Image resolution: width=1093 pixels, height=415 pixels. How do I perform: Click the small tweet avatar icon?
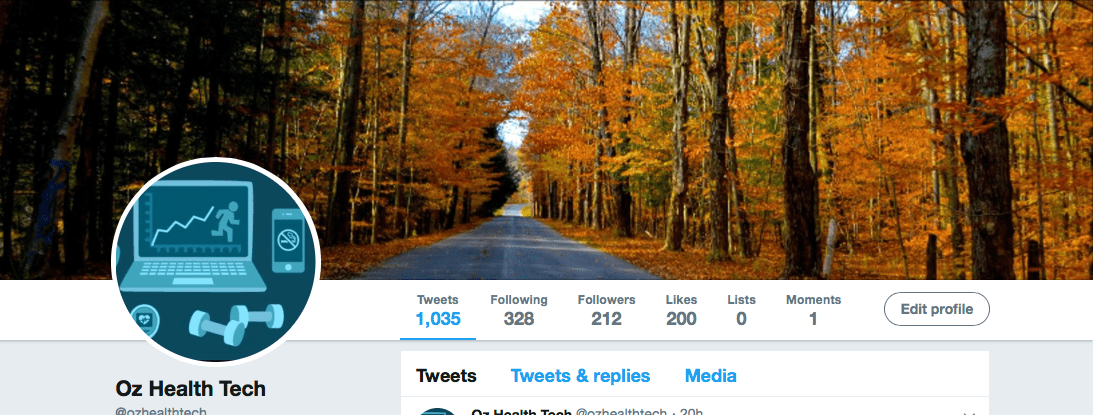(x=438, y=412)
